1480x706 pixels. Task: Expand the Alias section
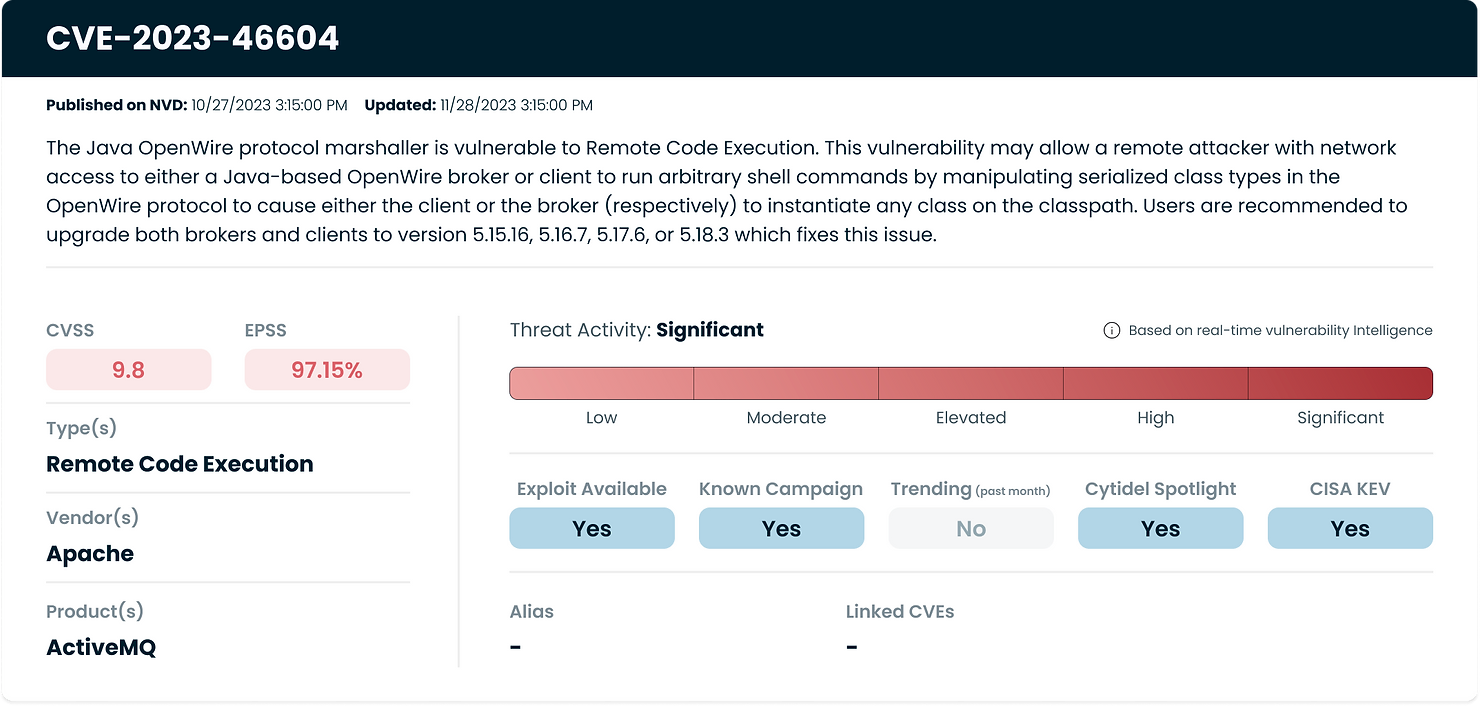(531, 611)
